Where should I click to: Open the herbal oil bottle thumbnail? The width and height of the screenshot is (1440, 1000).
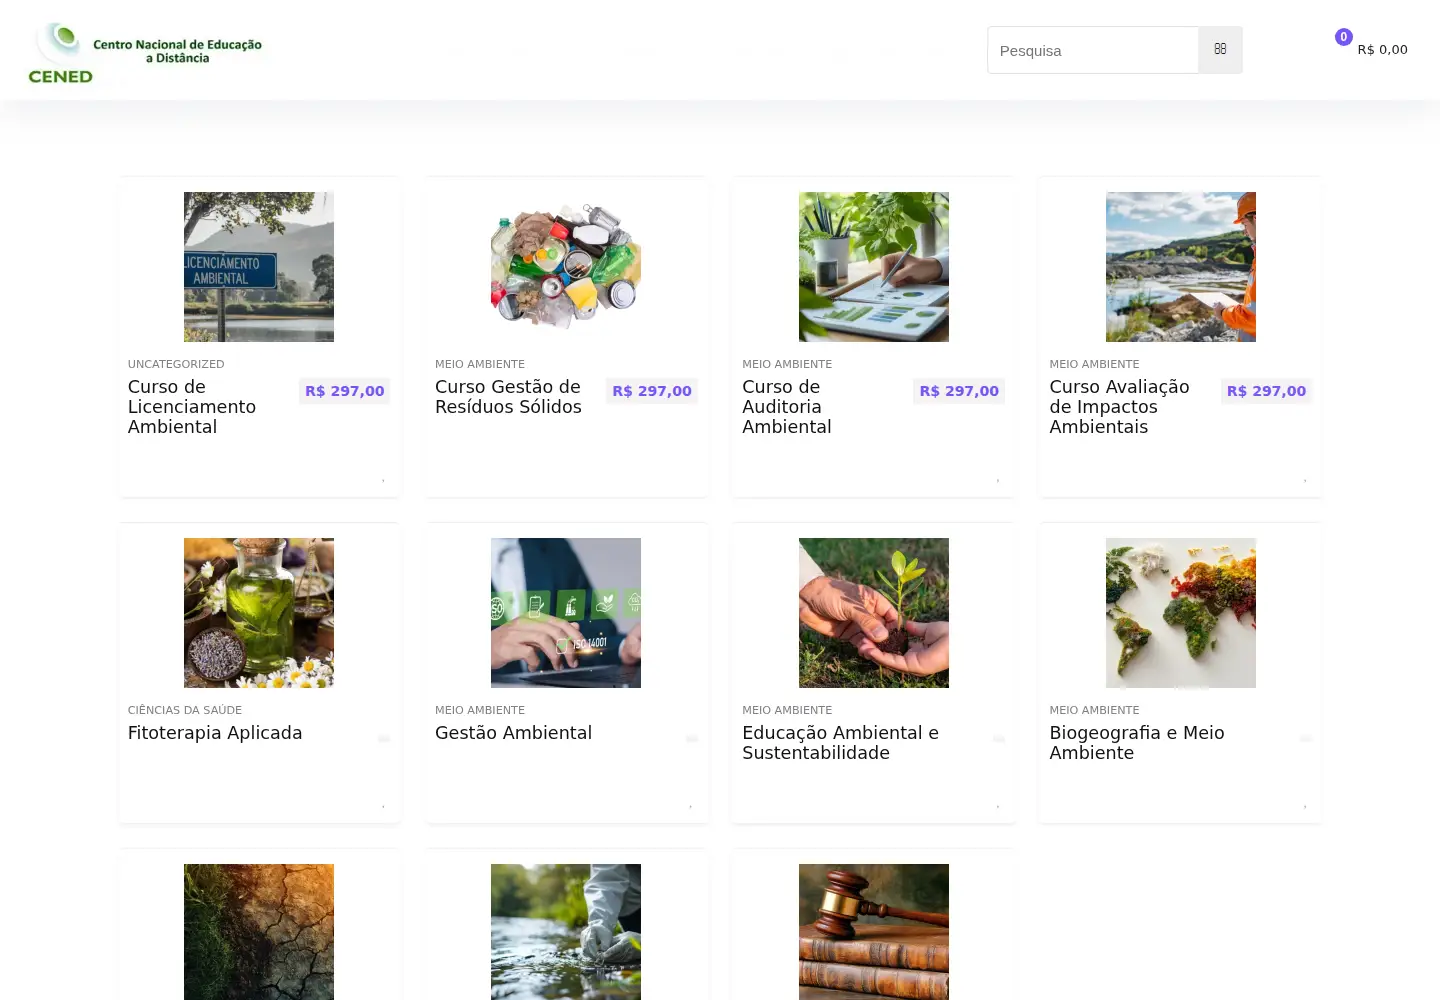(x=259, y=613)
